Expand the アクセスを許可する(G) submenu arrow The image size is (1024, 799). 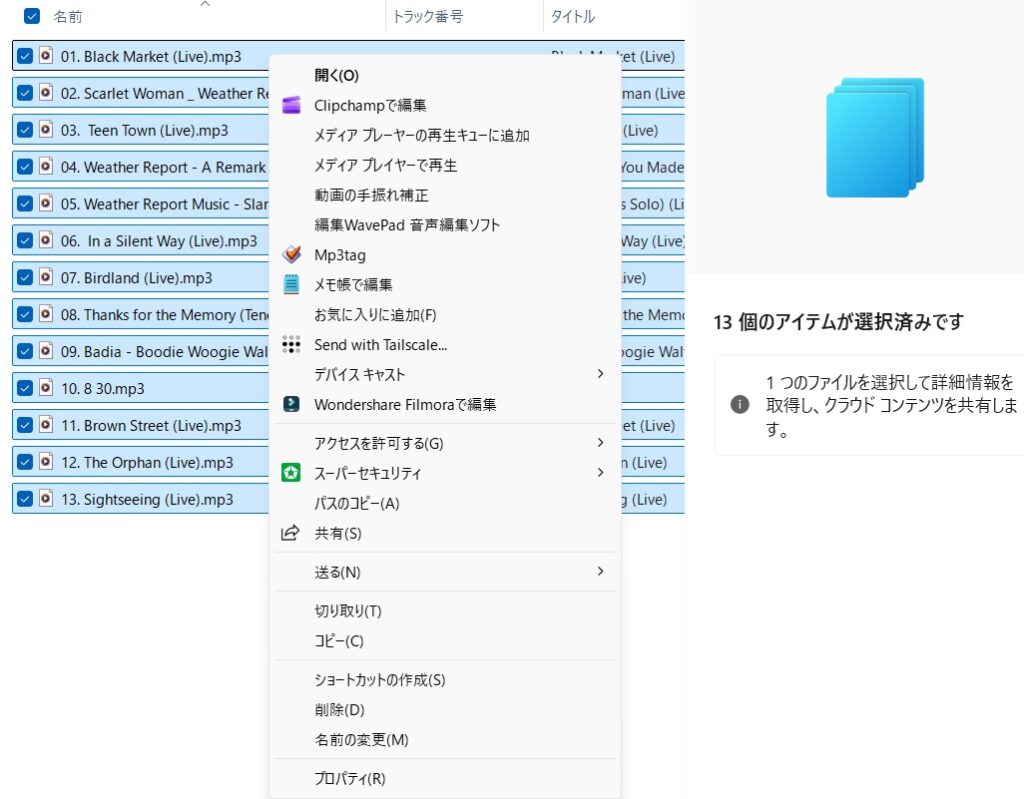pos(600,442)
